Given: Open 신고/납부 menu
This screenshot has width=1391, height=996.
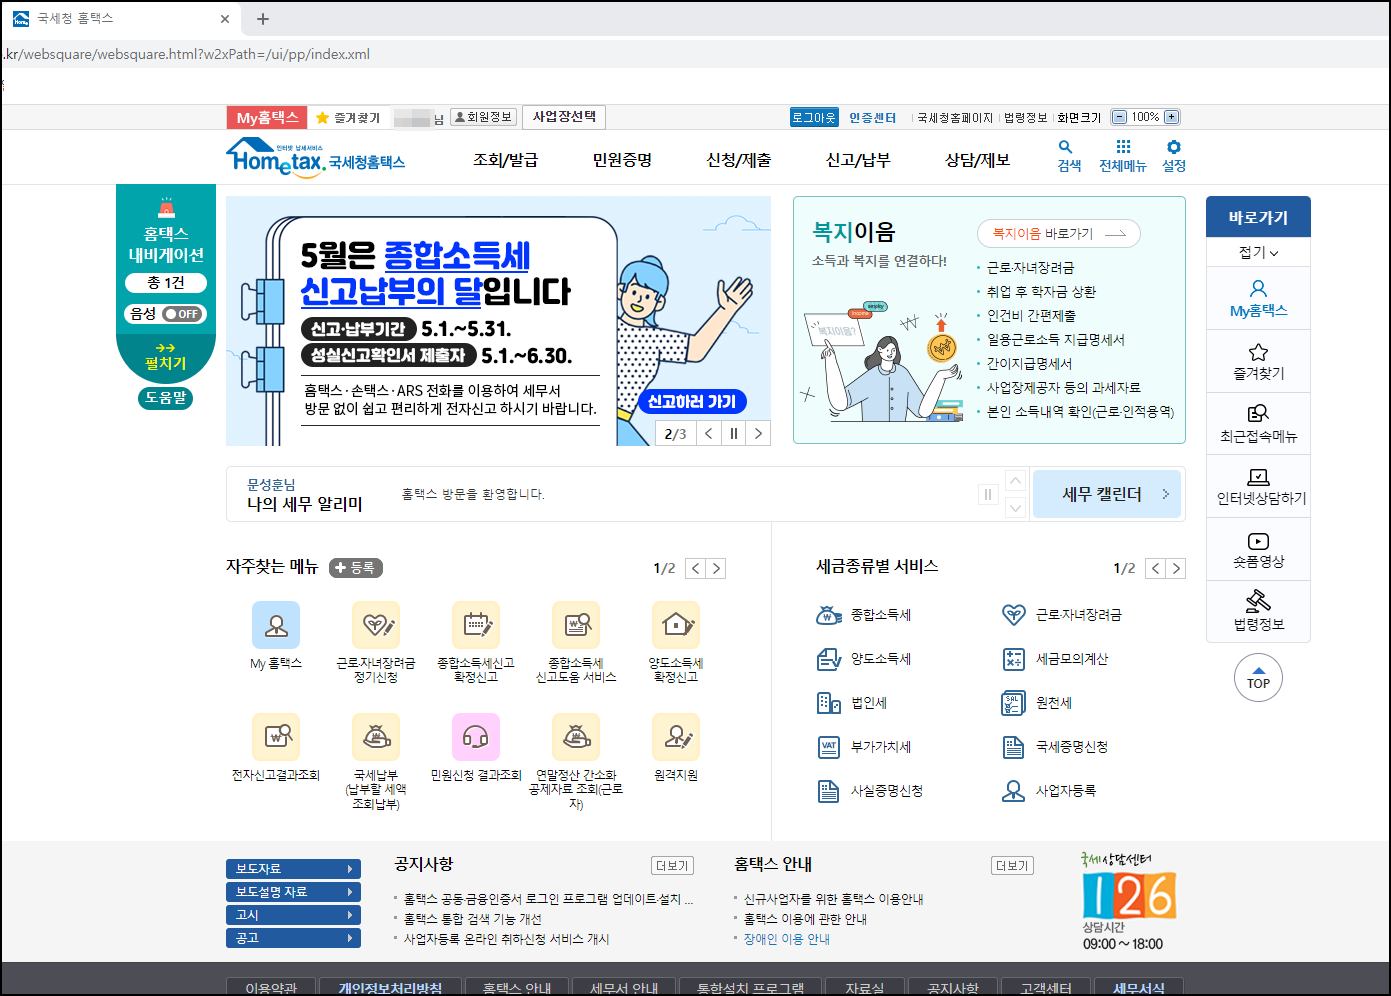Looking at the screenshot, I should click(x=858, y=160).
